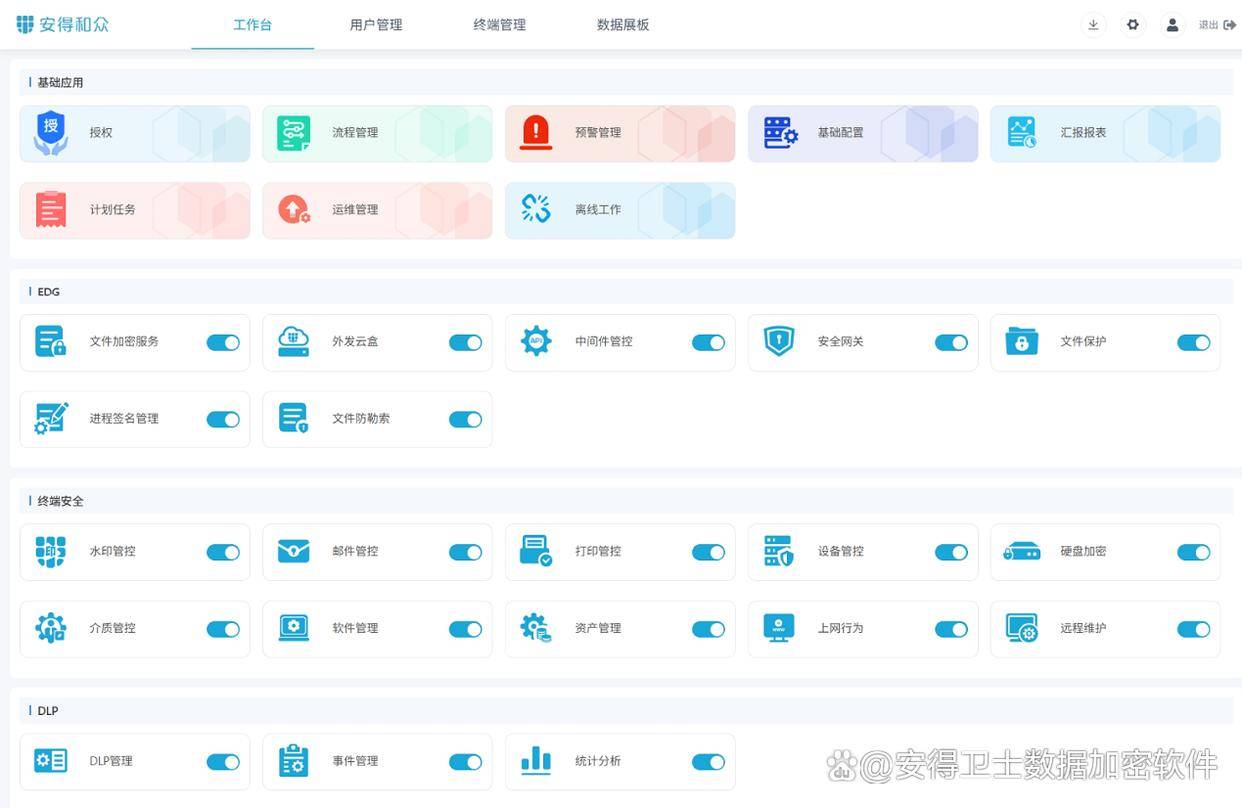Click the 邮件管控 envelope icon
Screen dimensions: 1242x808
pos(293,551)
